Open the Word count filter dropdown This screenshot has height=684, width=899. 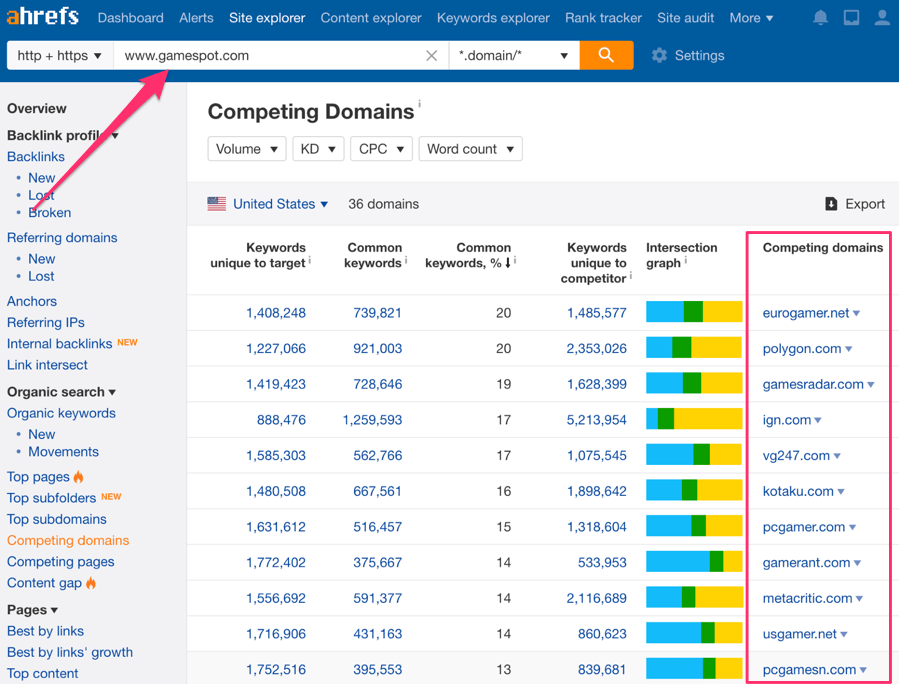pyautogui.click(x=470, y=149)
